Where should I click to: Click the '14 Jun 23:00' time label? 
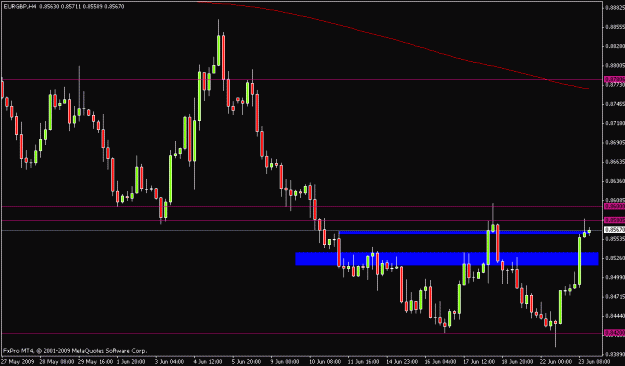coord(401,362)
